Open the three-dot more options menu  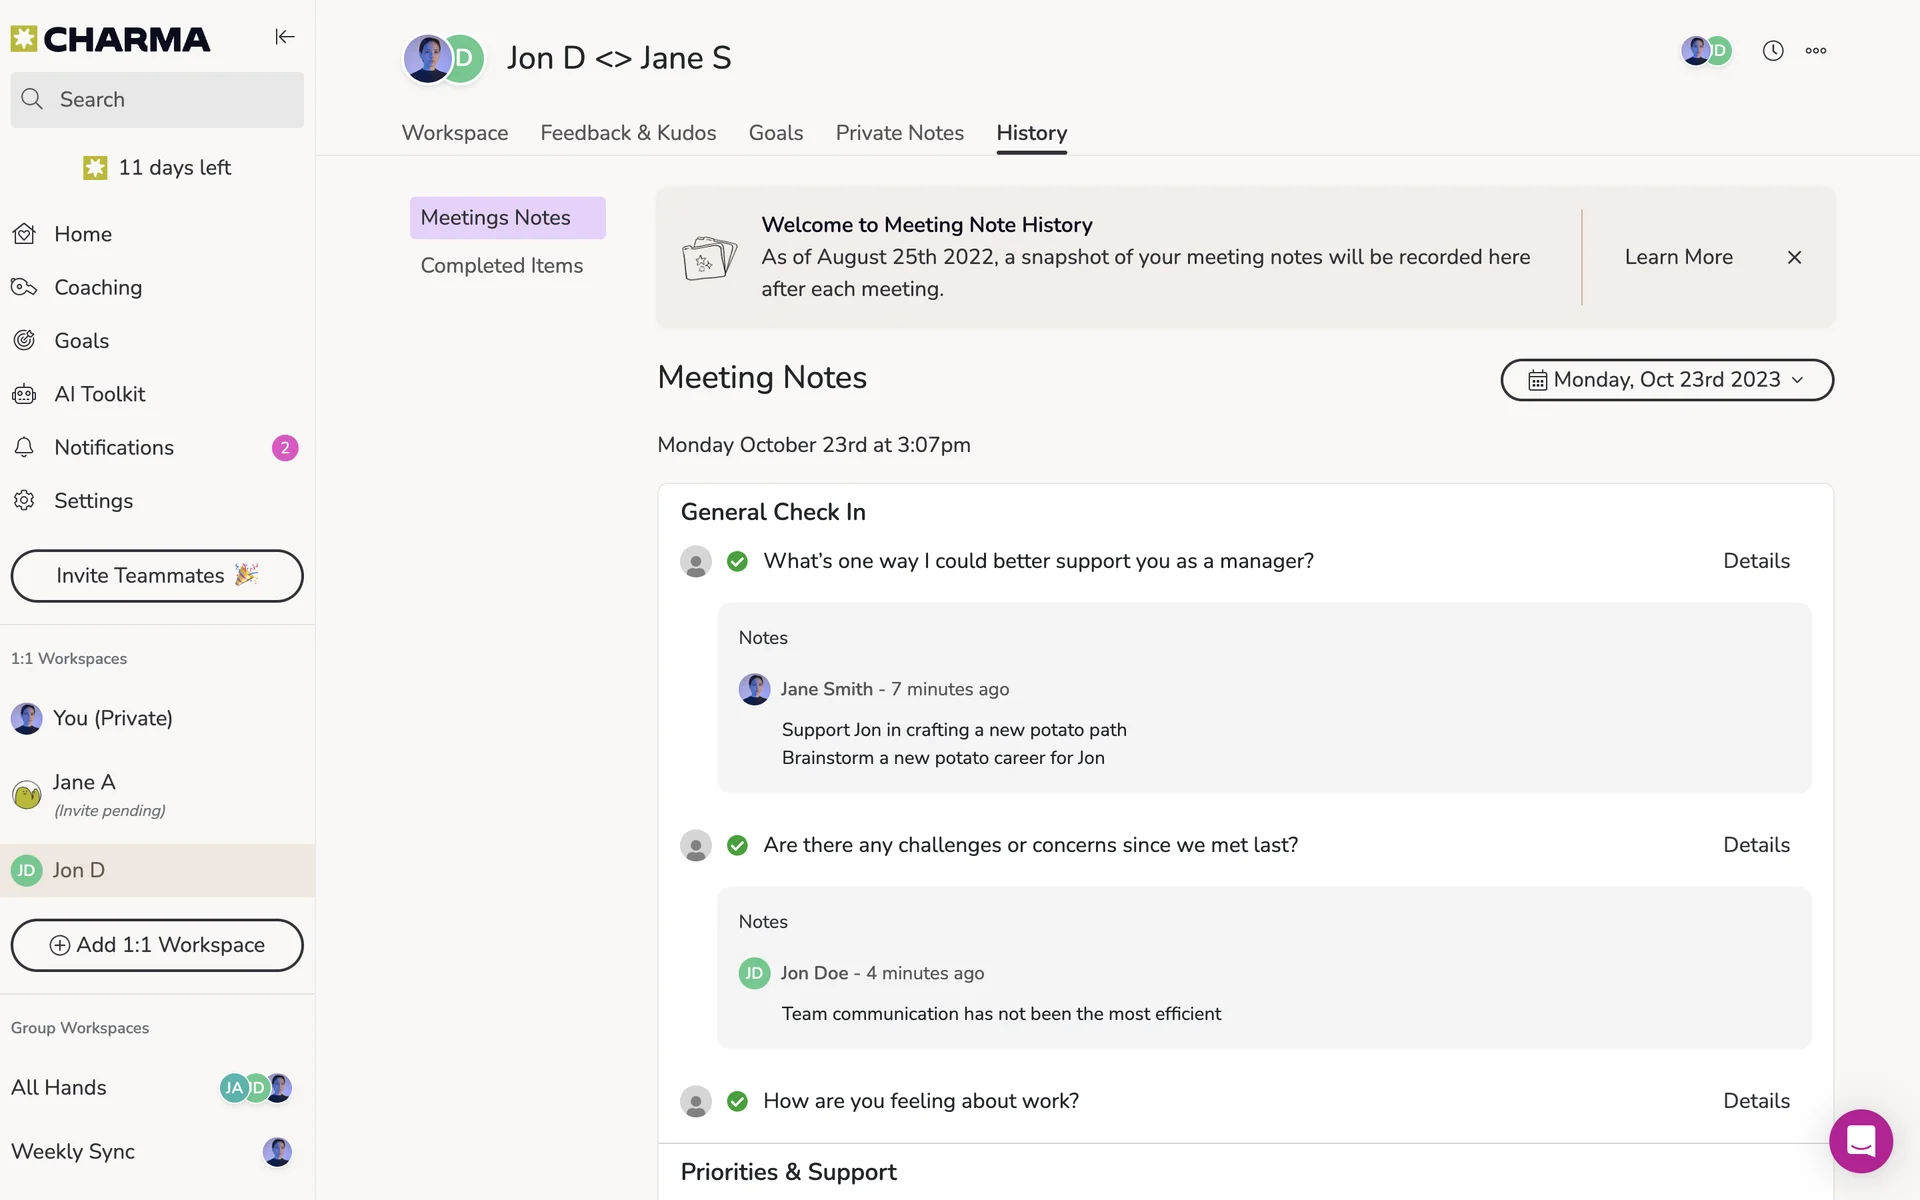click(1816, 51)
